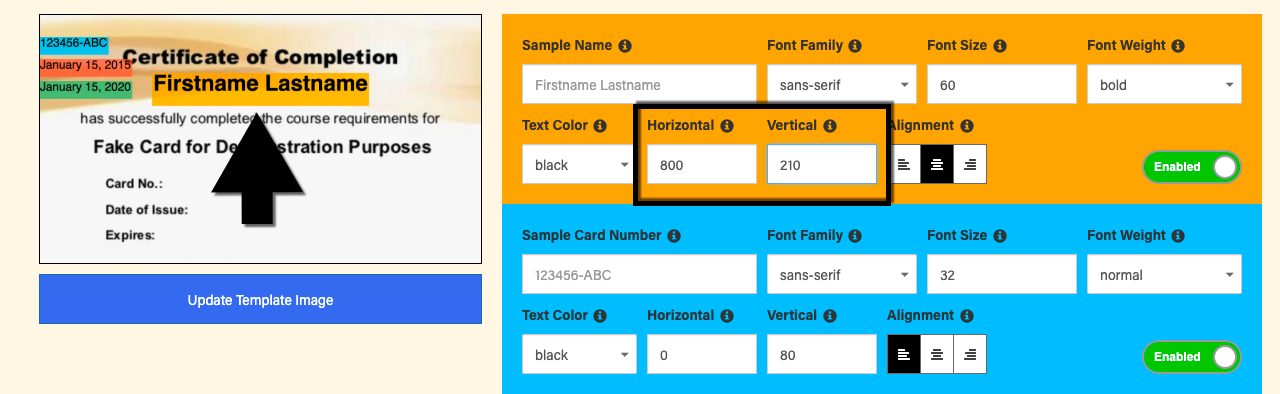Toggle Enabled switch in orange name section

coord(1192,167)
